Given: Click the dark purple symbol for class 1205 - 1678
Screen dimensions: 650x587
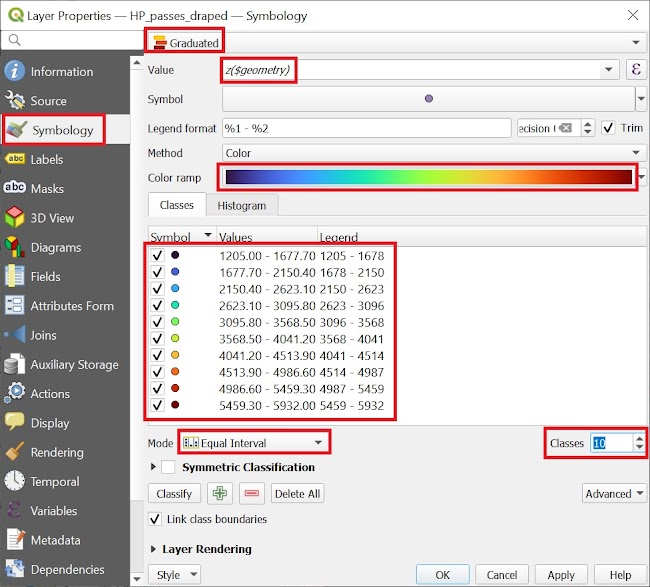Looking at the screenshot, I should [x=175, y=255].
